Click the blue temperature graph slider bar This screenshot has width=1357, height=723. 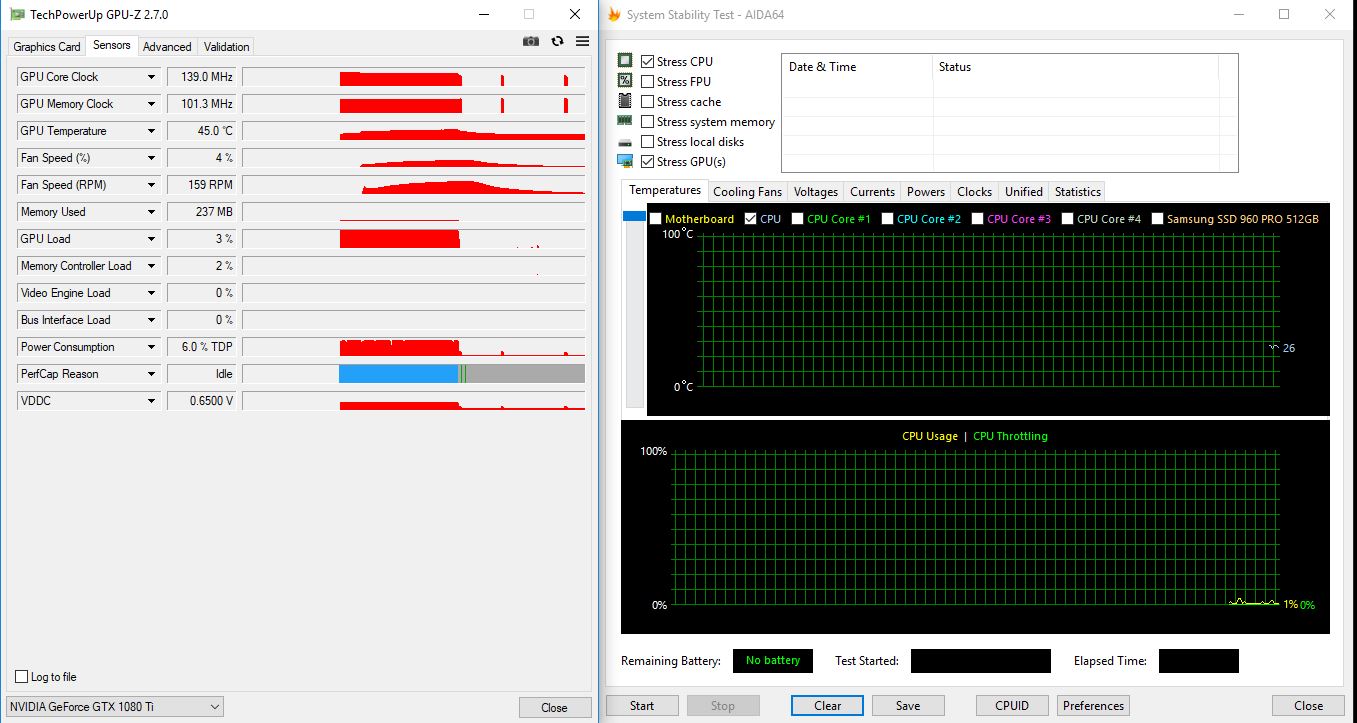(x=634, y=216)
